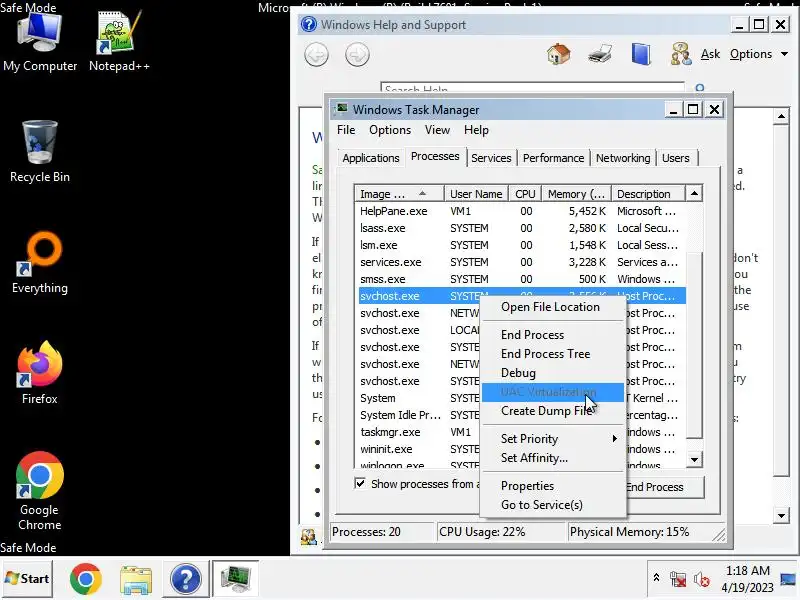Click the Start button
This screenshot has width=800, height=600.
point(27,579)
